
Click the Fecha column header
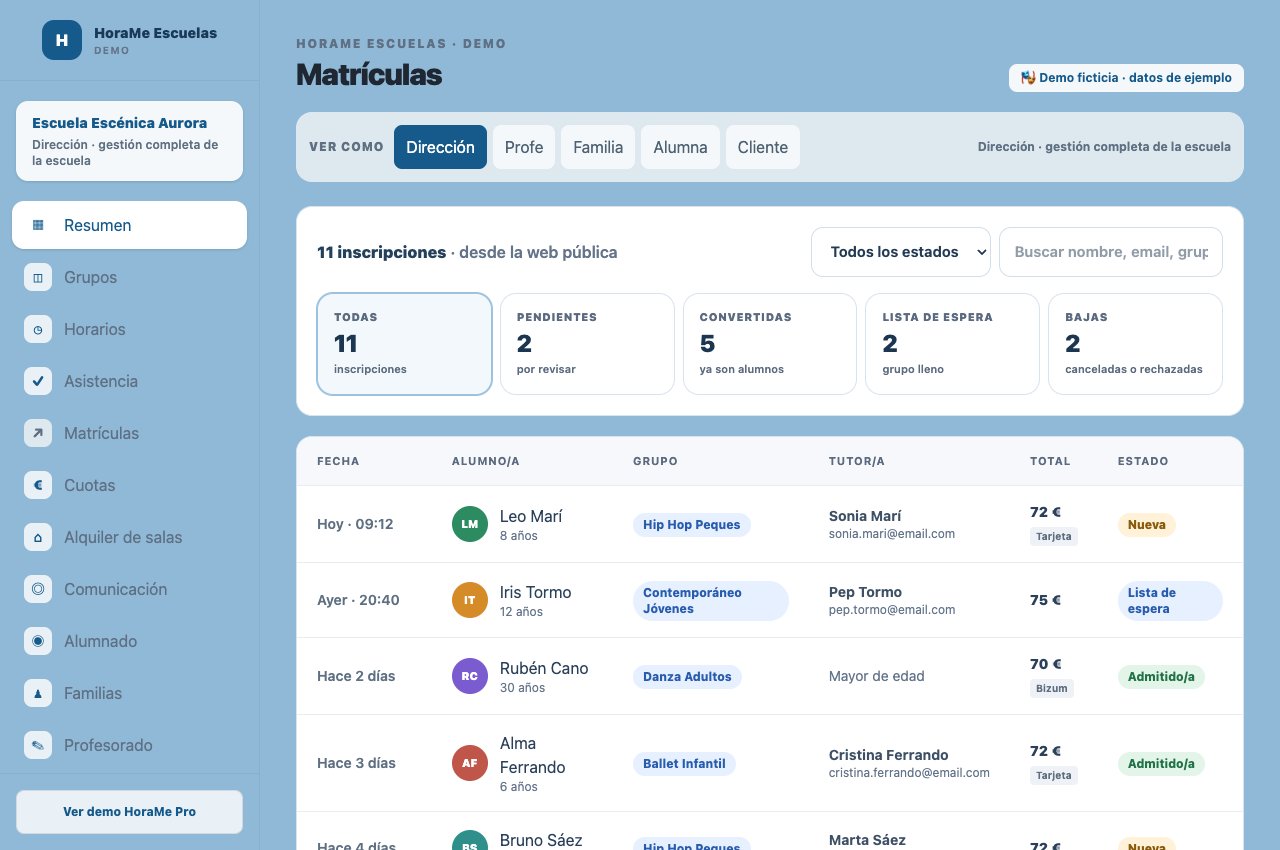338,461
